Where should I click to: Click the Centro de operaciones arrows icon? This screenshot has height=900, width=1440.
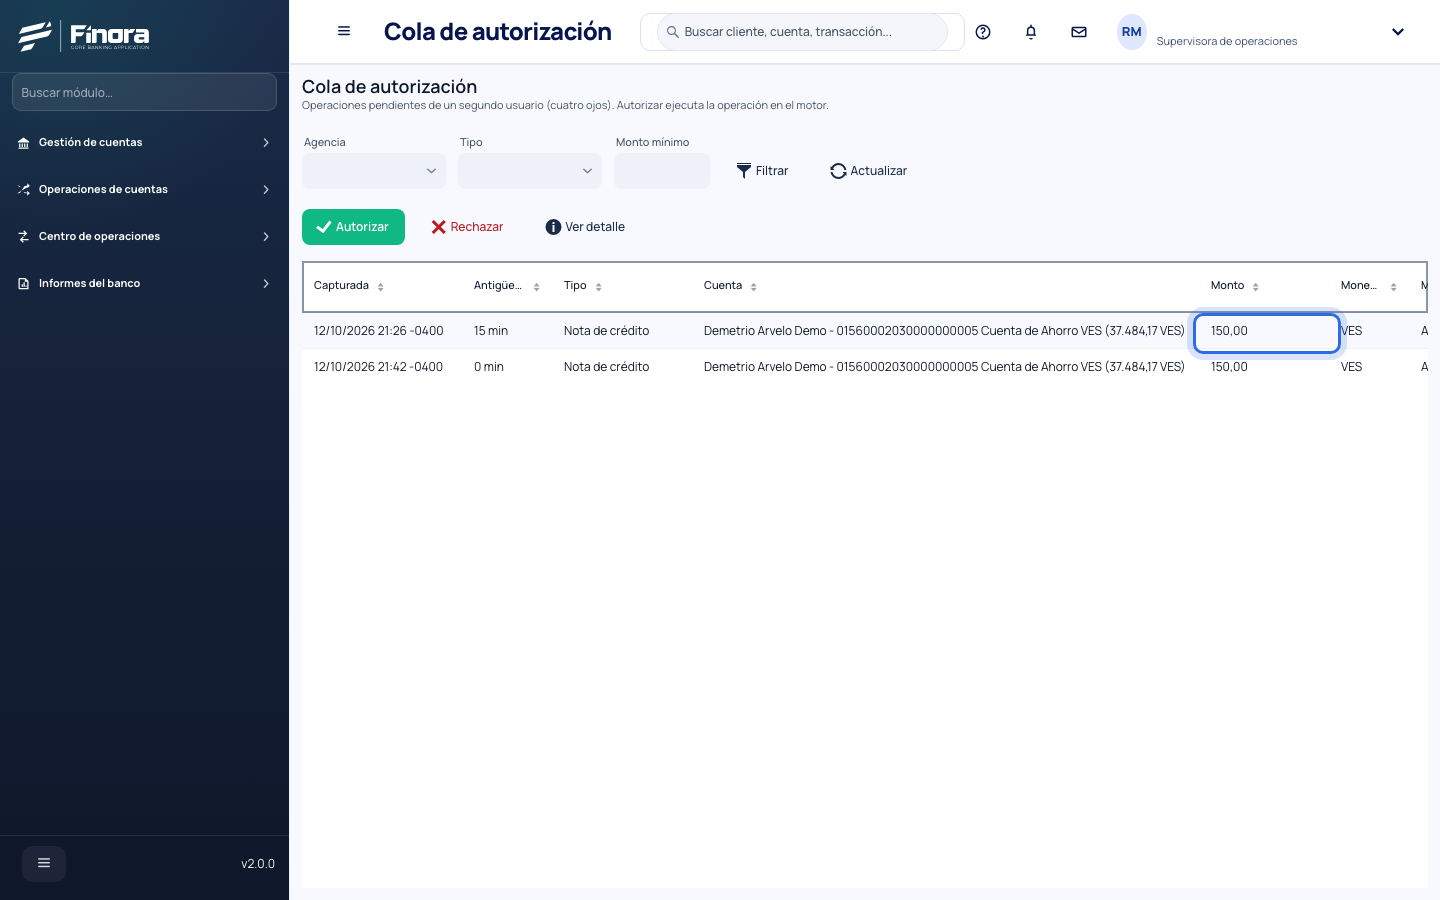tap(24, 237)
